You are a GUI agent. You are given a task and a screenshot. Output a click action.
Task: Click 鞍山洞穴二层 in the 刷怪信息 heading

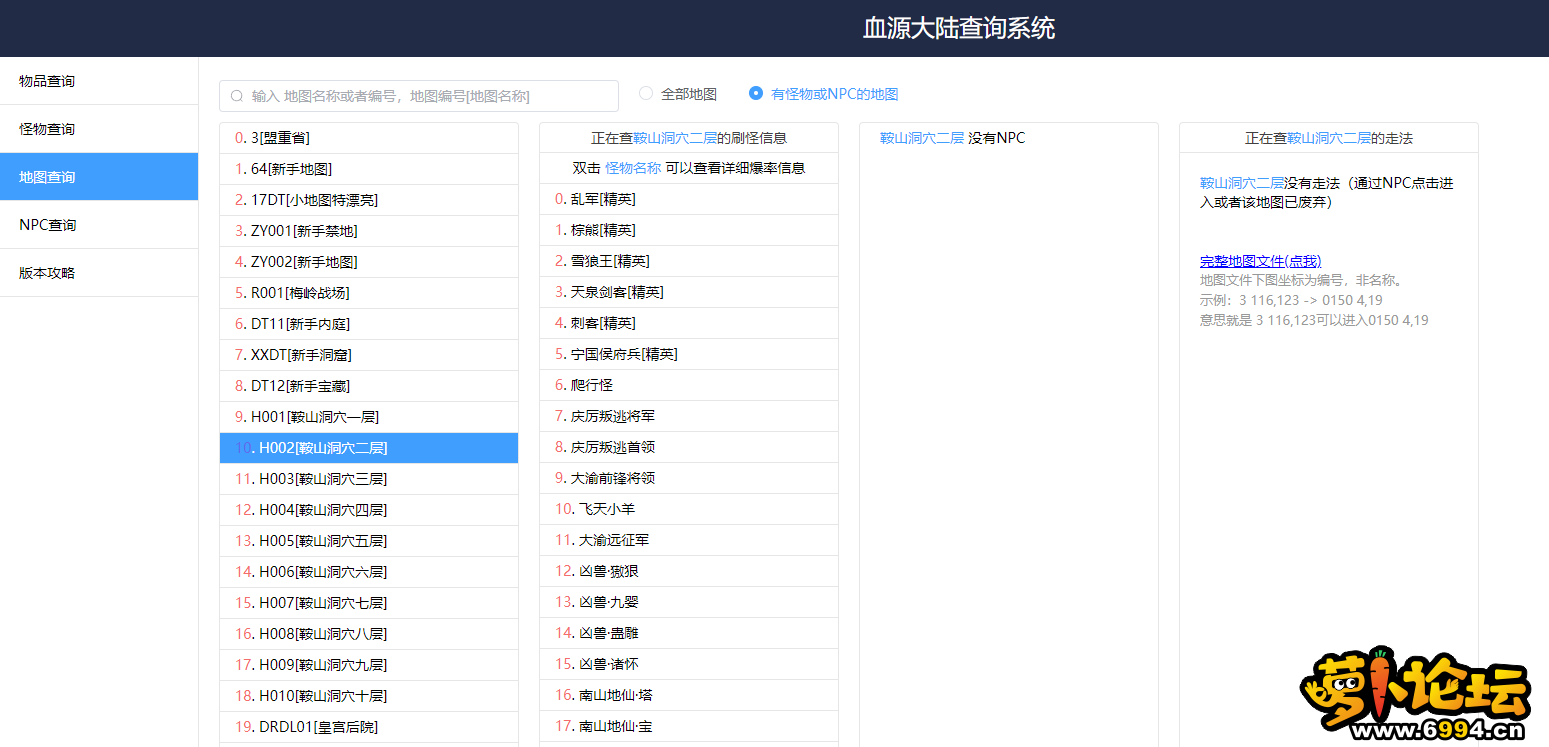click(675, 138)
